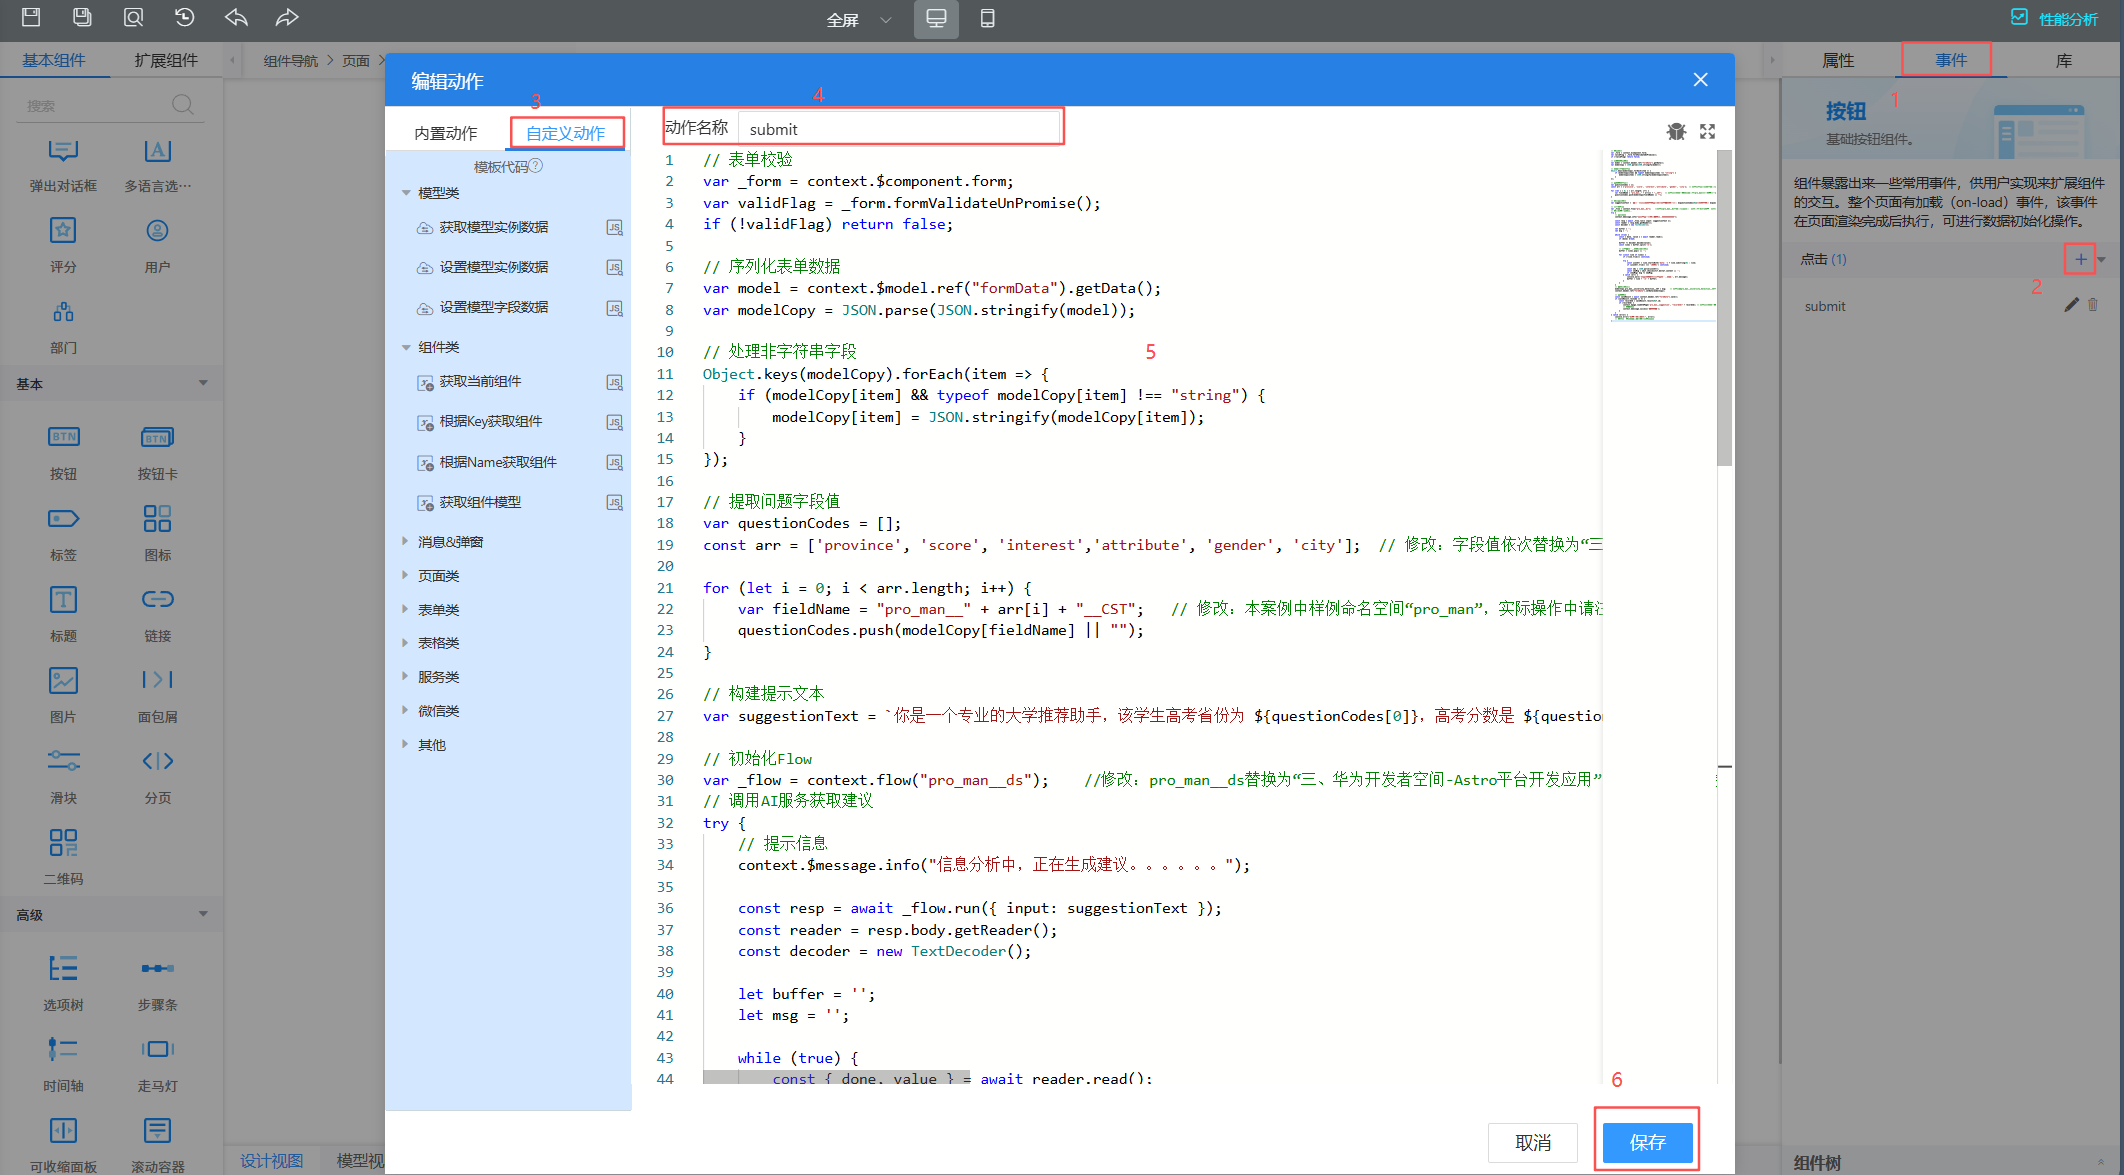Select desktop preview mode icon
This screenshot has width=2124, height=1175.
pyautogui.click(x=936, y=18)
